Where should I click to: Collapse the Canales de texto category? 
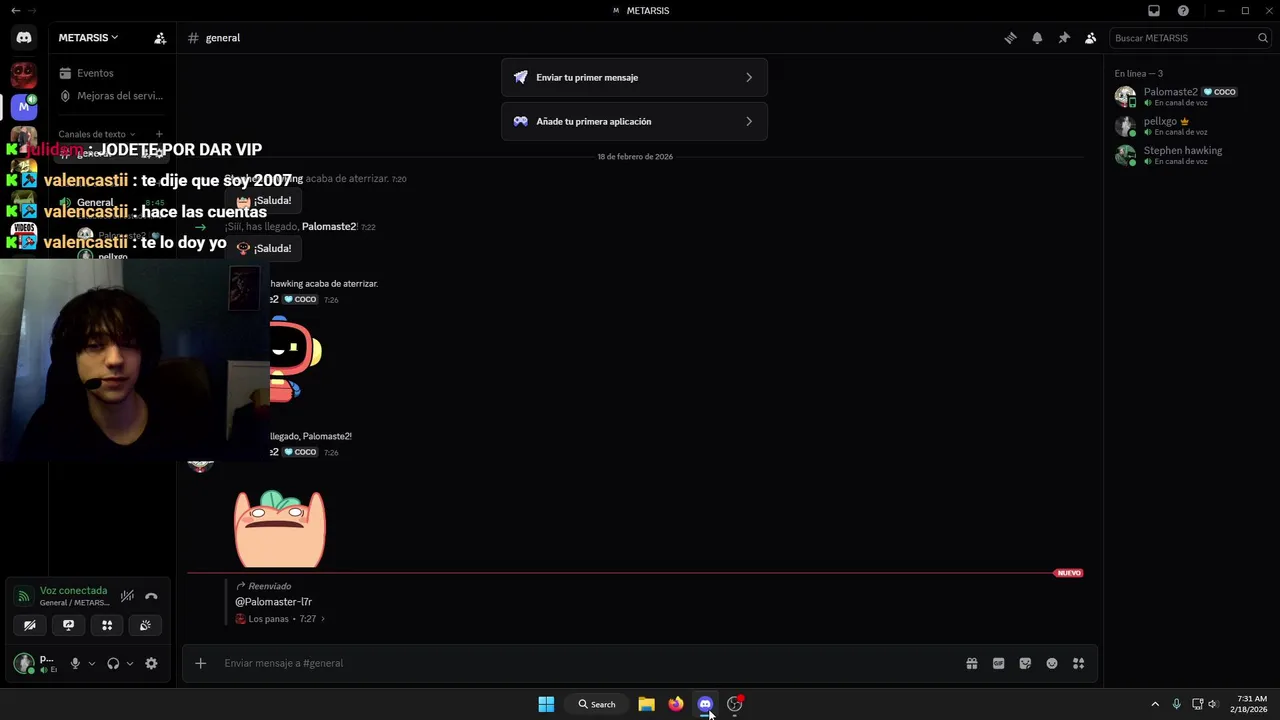click(x=96, y=134)
